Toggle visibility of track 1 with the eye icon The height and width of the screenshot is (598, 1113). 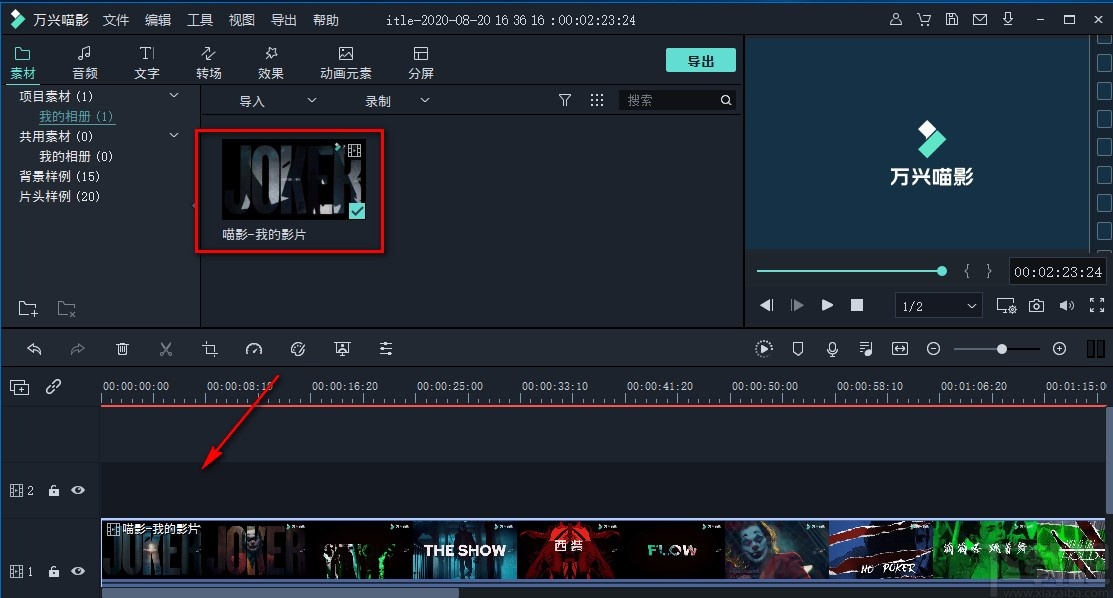[x=77, y=571]
